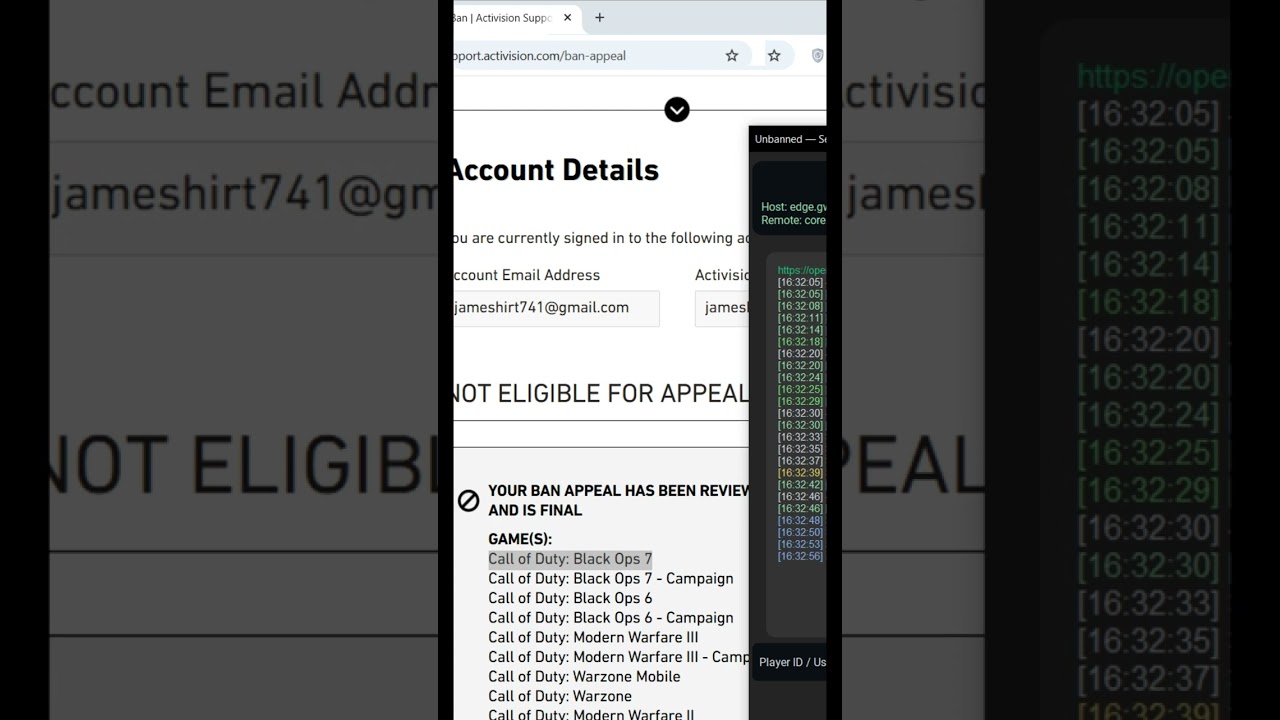Click Call of Duty: Black Ops 6 - Campaign

[611, 618]
